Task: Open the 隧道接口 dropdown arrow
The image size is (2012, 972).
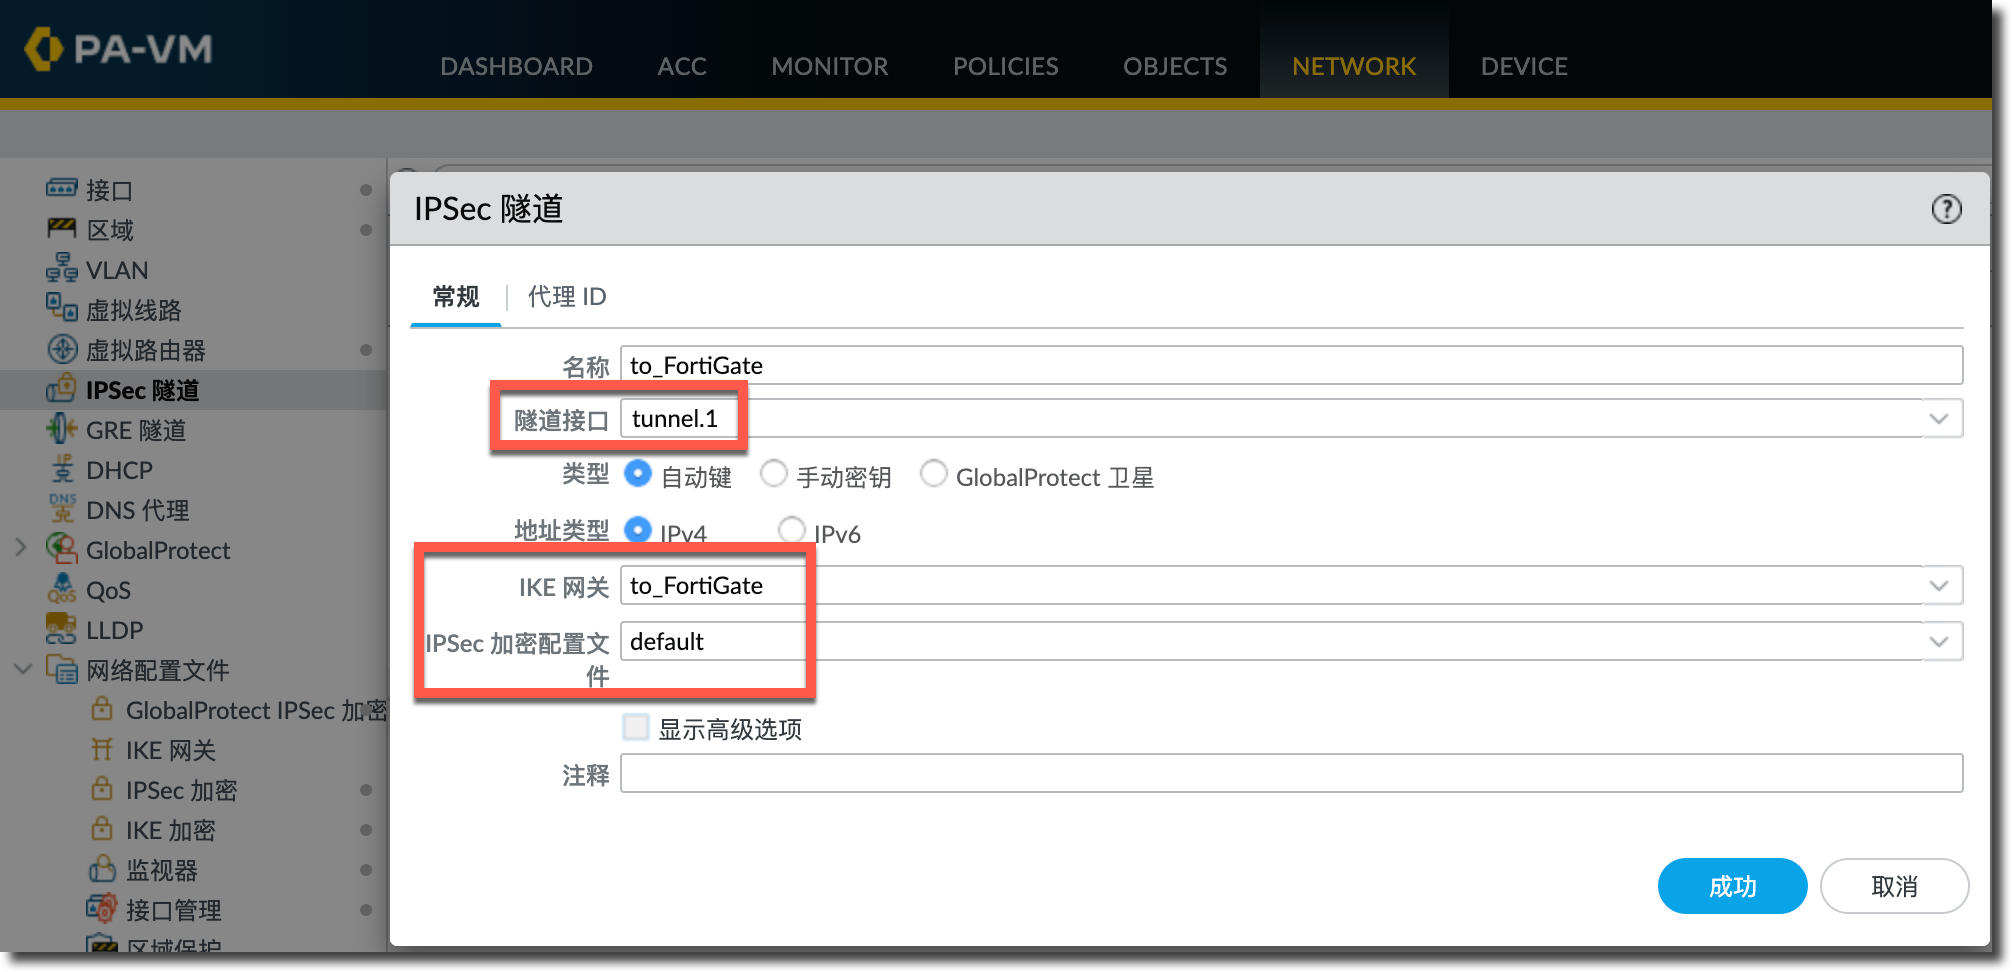Action: 1938,419
